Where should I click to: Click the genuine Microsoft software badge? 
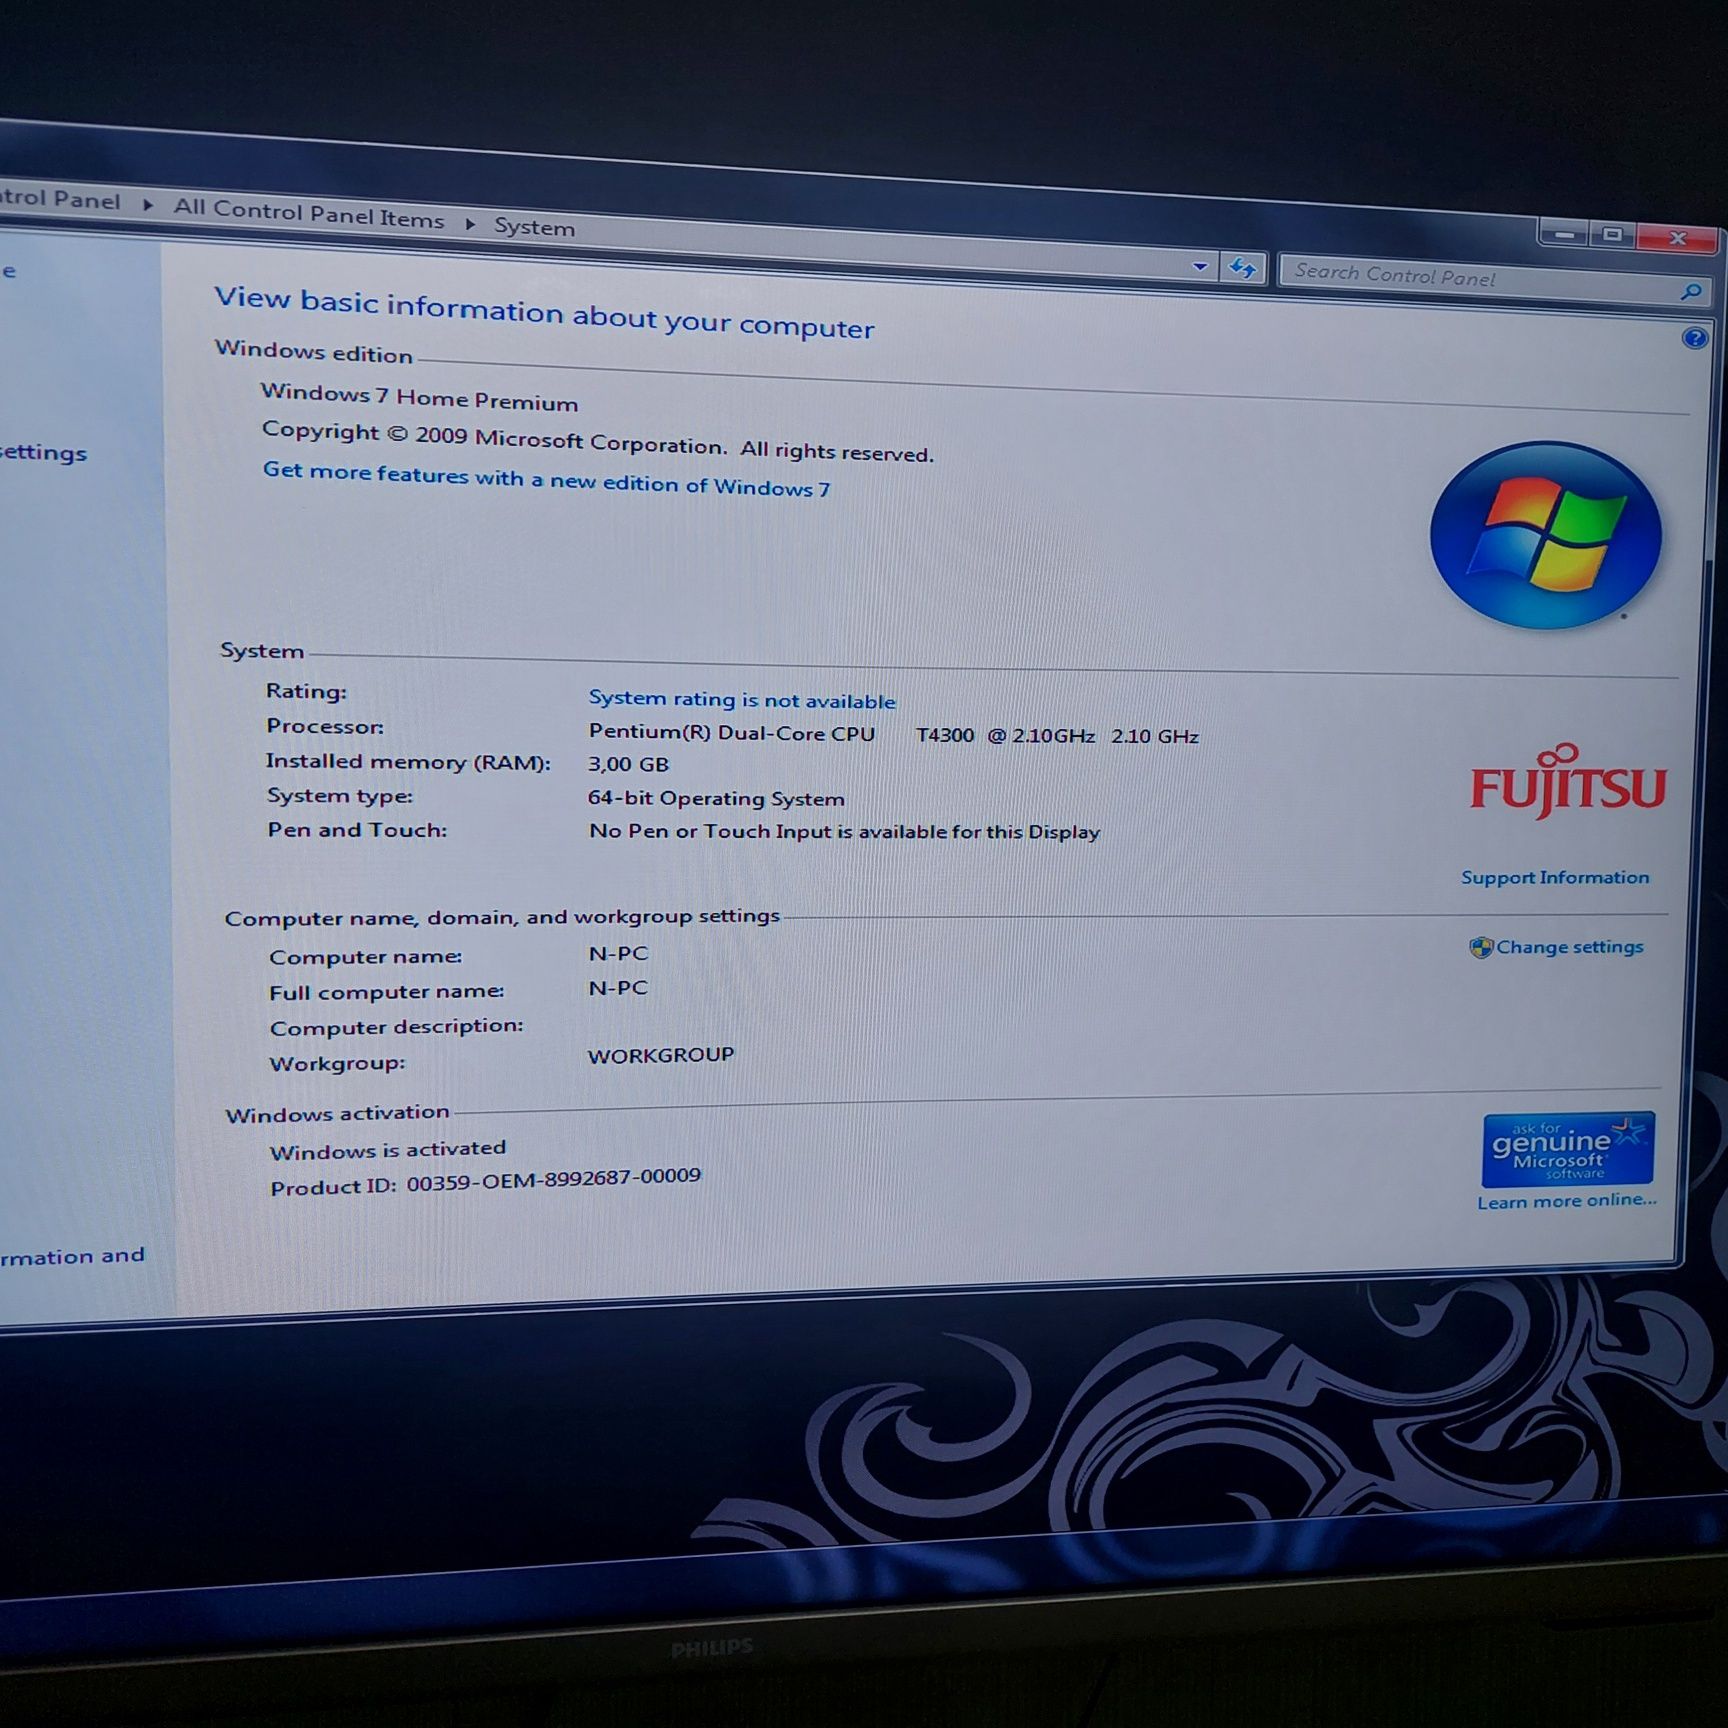pyautogui.click(x=1567, y=1148)
